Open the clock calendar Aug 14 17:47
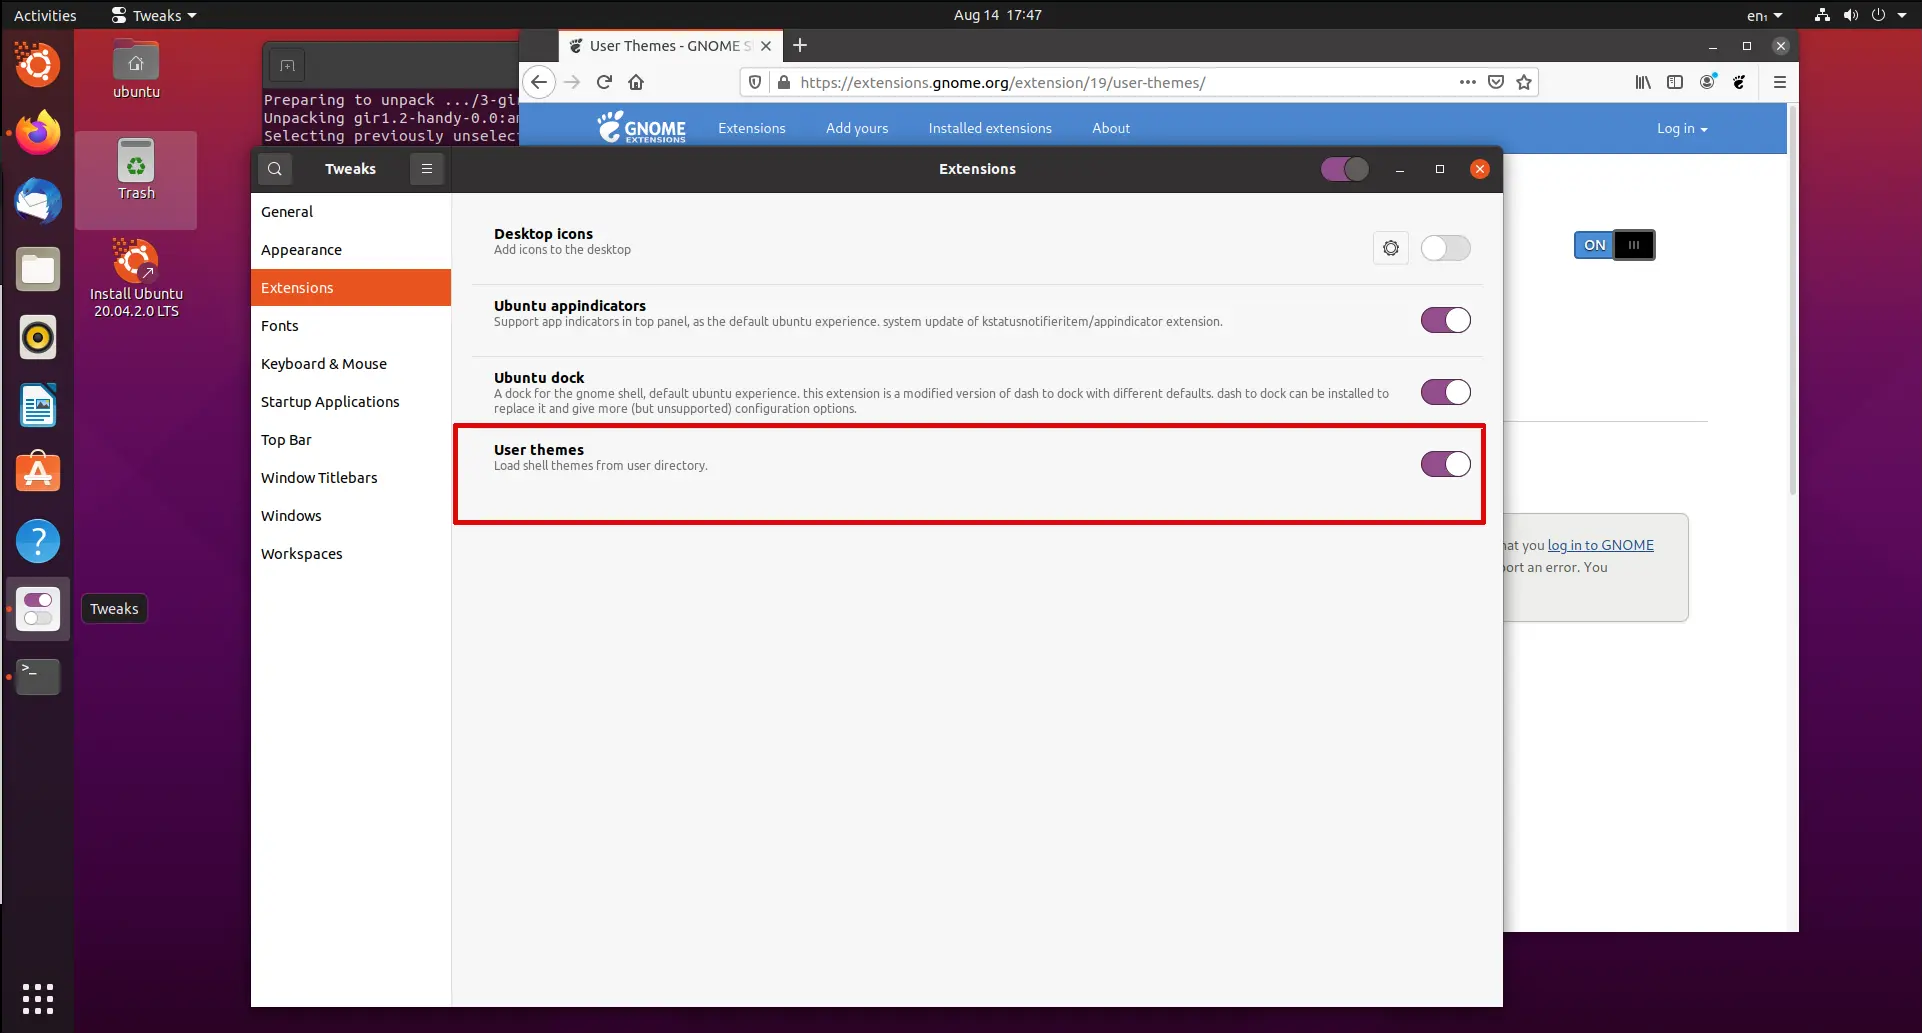Viewport: 1923px width, 1034px height. click(x=997, y=15)
